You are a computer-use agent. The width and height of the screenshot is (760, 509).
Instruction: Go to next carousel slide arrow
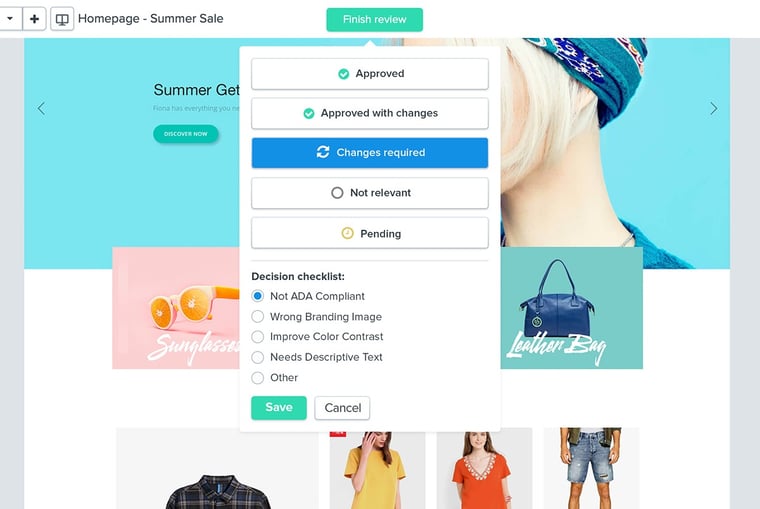(x=713, y=109)
